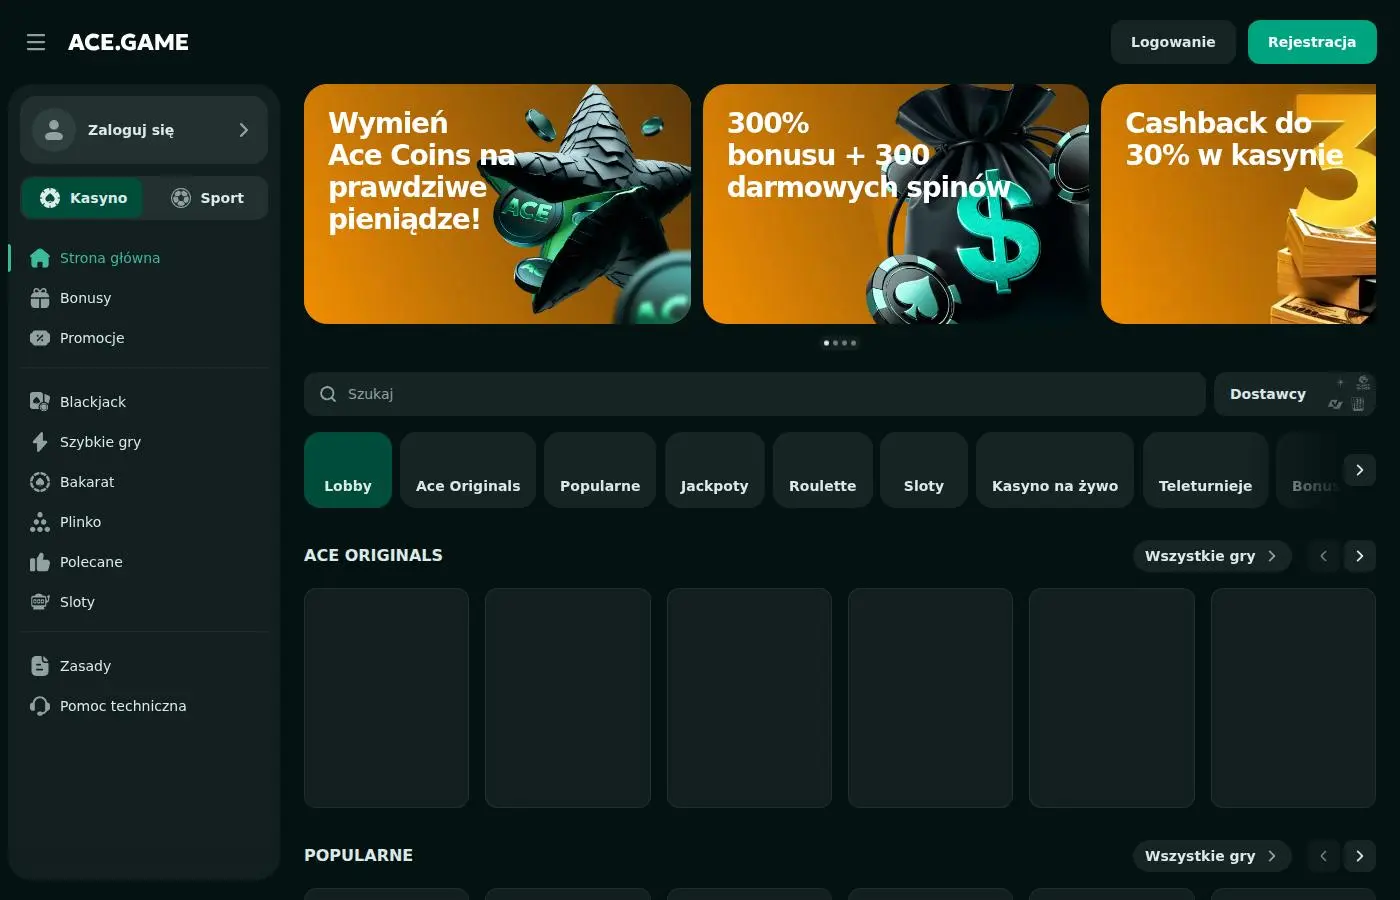1400x900 pixels.
Task: Select the Kasyno na żywo tab
Action: click(x=1055, y=470)
